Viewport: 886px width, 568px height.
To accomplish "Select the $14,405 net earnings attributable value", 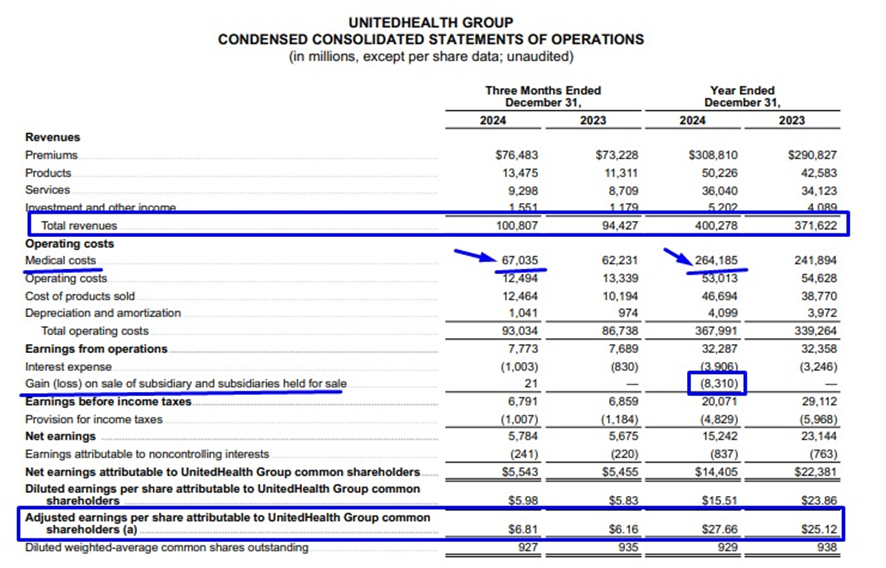I will click(716, 472).
